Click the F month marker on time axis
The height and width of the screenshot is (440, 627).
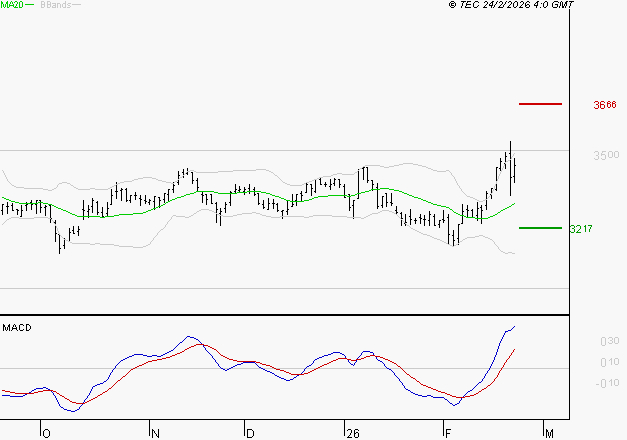click(448, 434)
